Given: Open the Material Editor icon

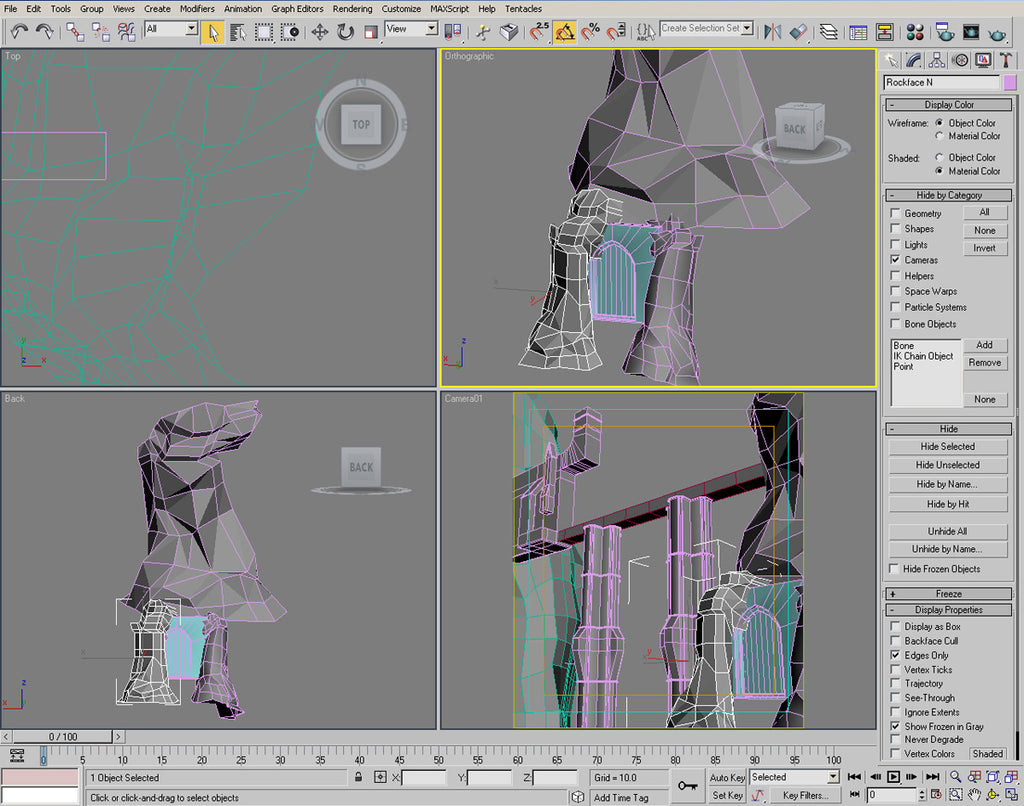Looking at the screenshot, I should 914,31.
